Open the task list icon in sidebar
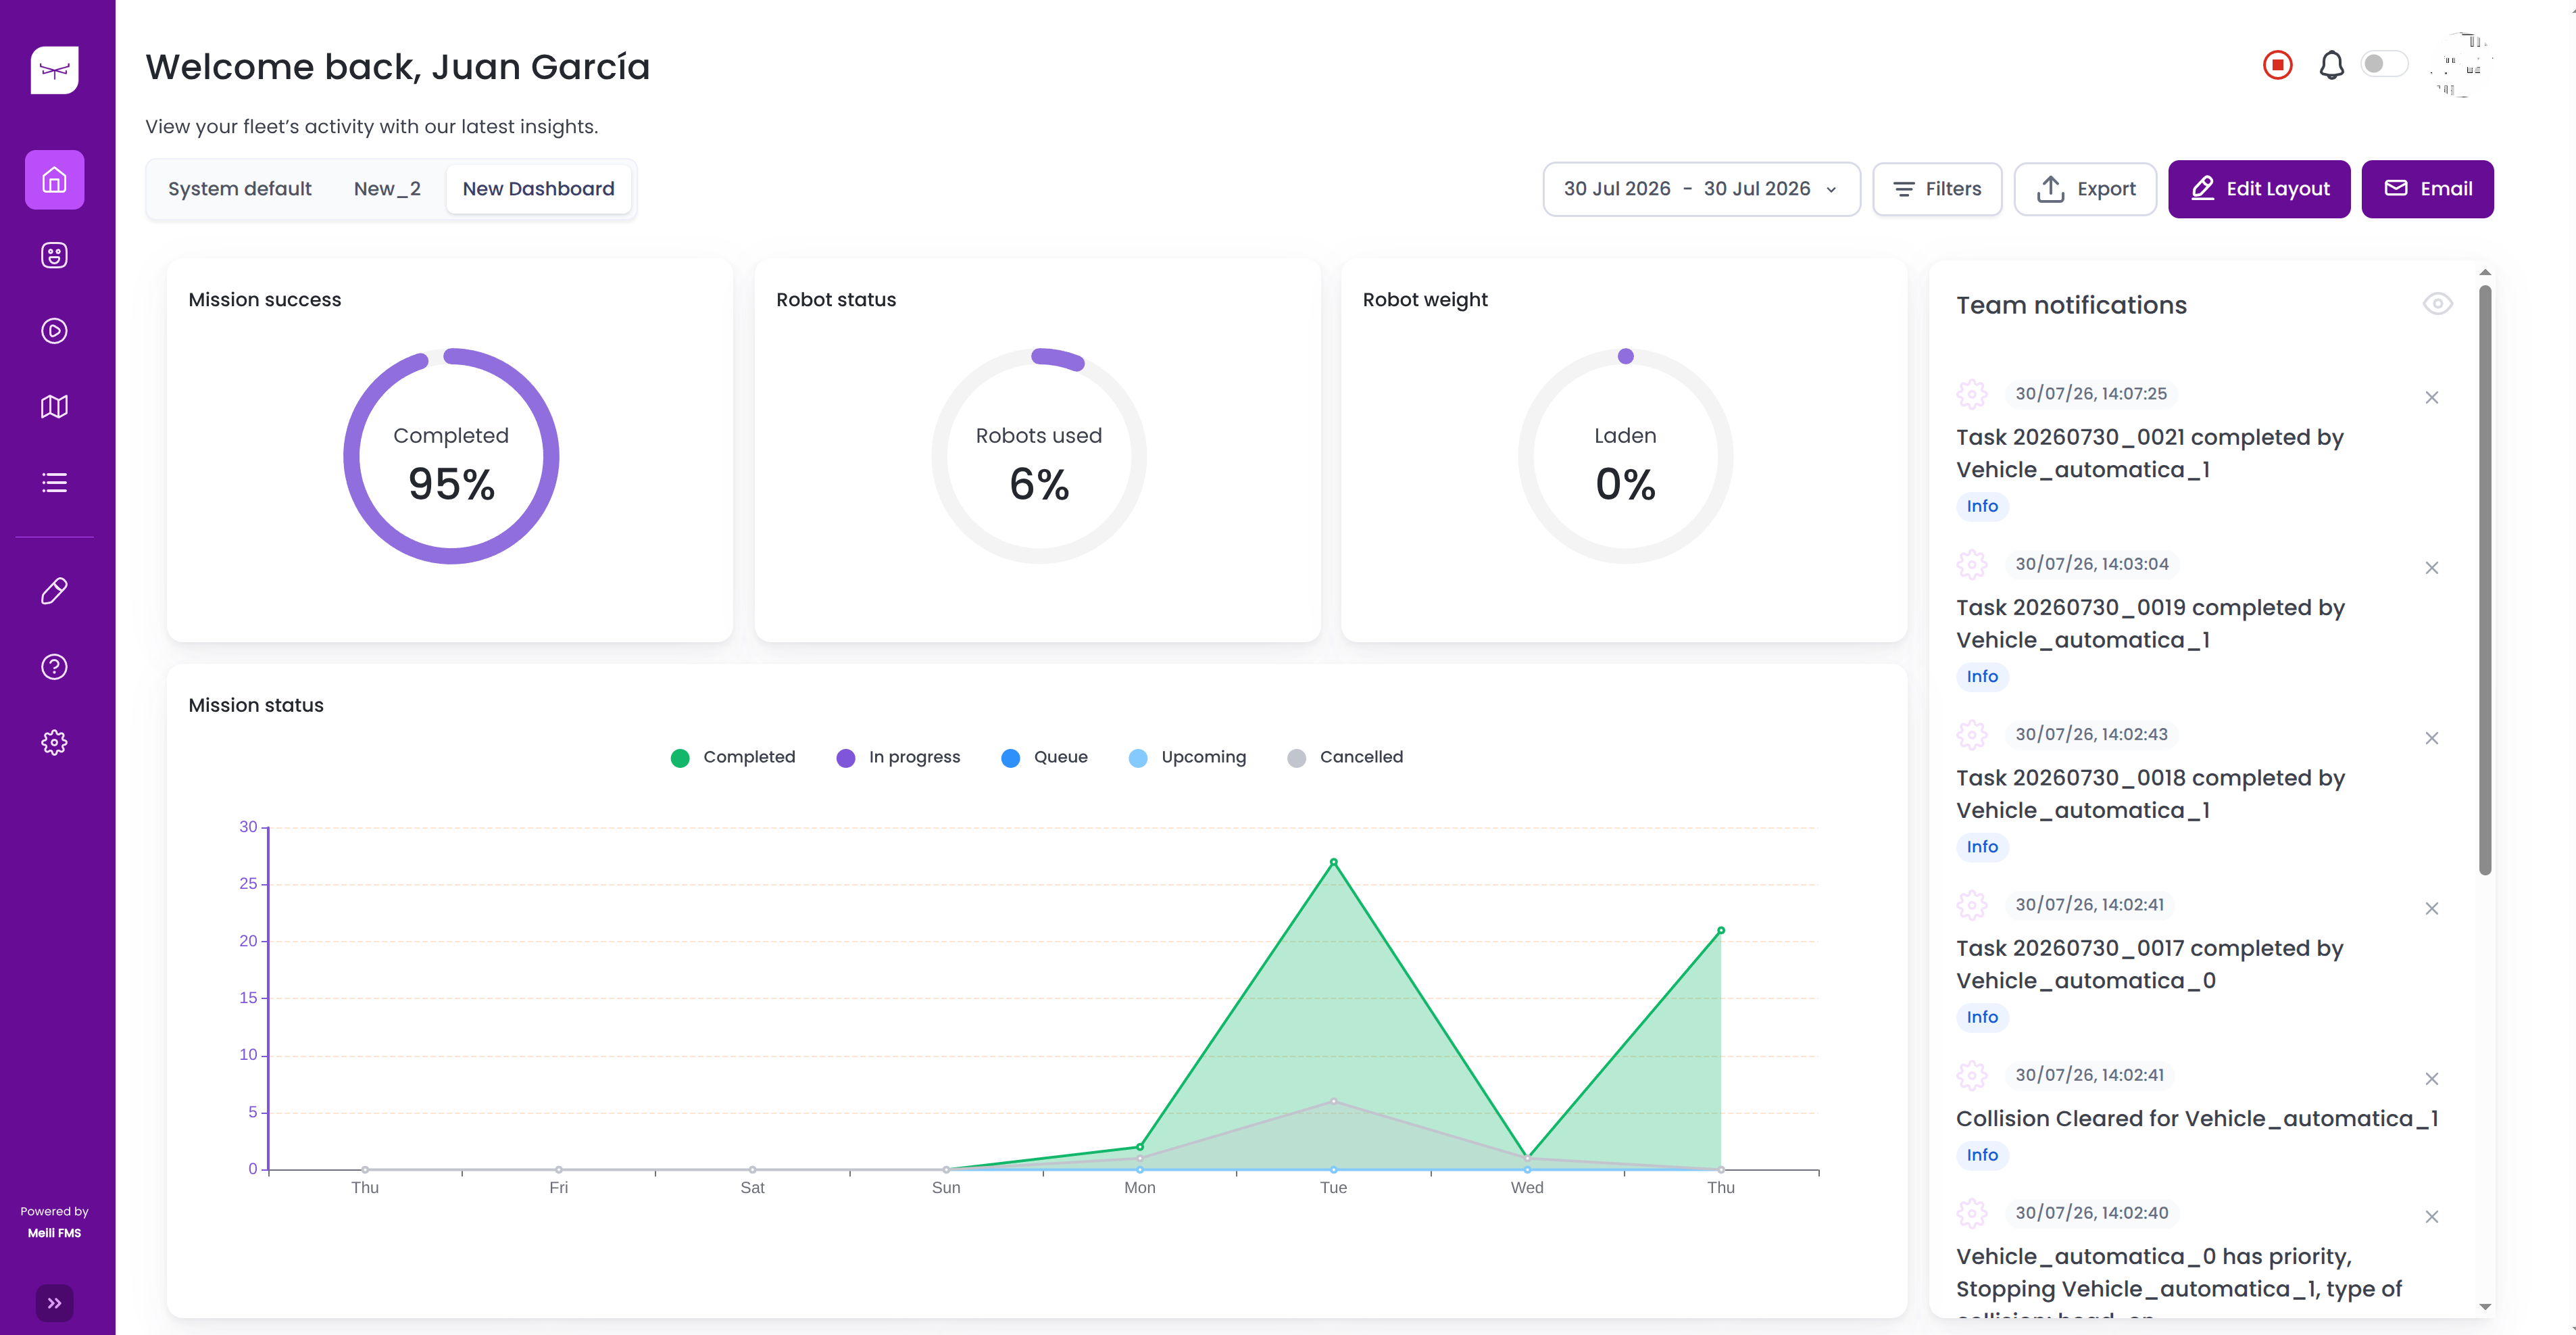The image size is (2576, 1335). [x=54, y=483]
